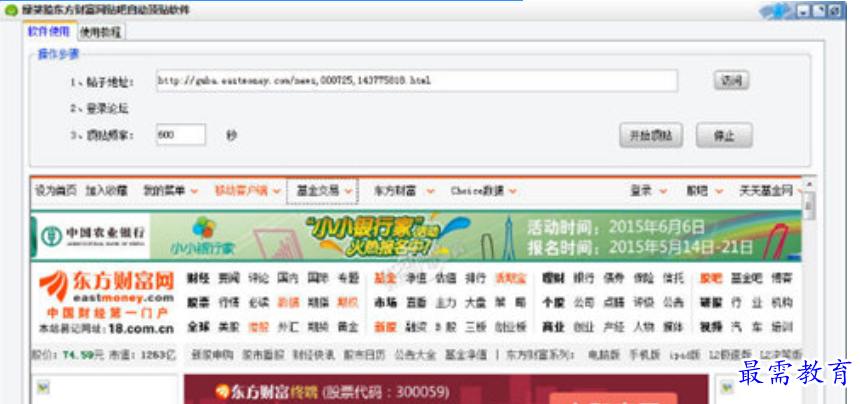Open the 视频 link

(711, 327)
